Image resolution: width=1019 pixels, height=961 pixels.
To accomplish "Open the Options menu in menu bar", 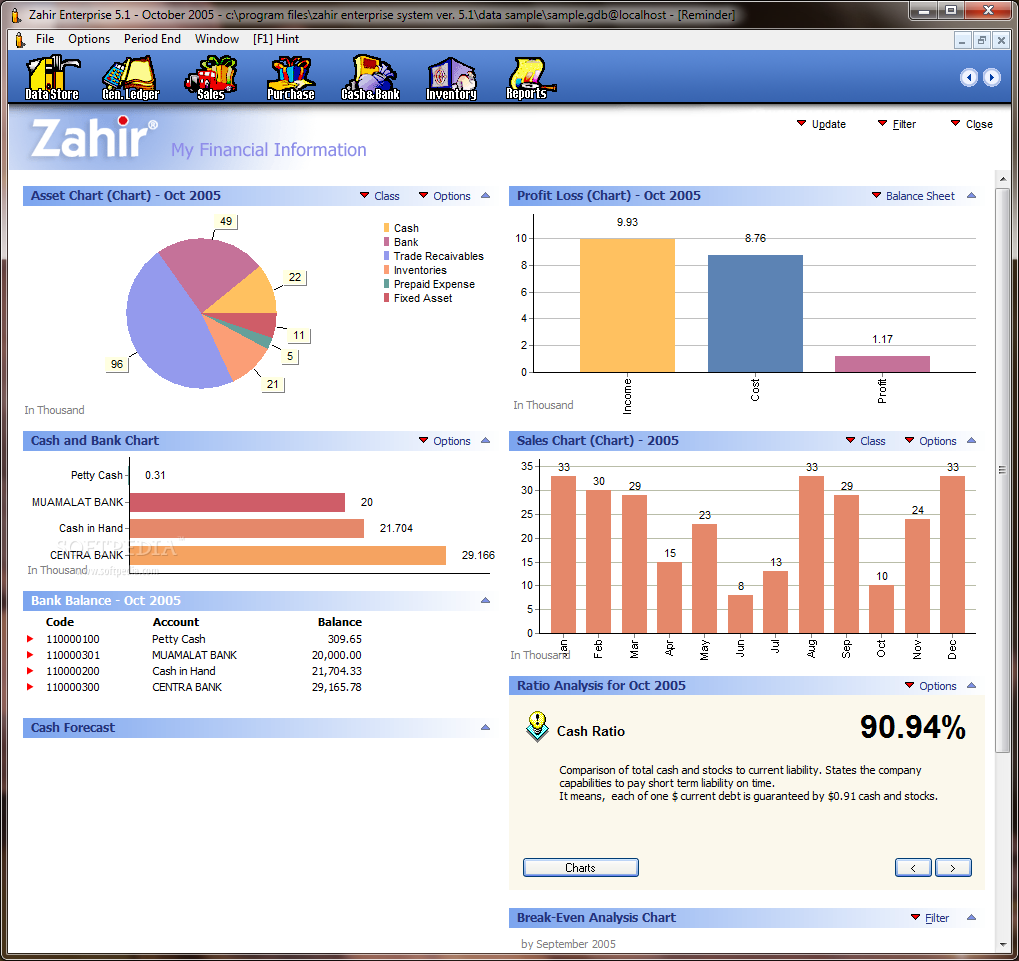I will pos(89,39).
